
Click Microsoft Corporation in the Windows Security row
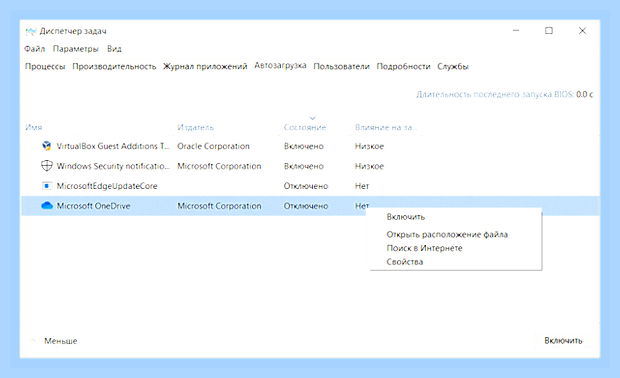click(x=219, y=166)
